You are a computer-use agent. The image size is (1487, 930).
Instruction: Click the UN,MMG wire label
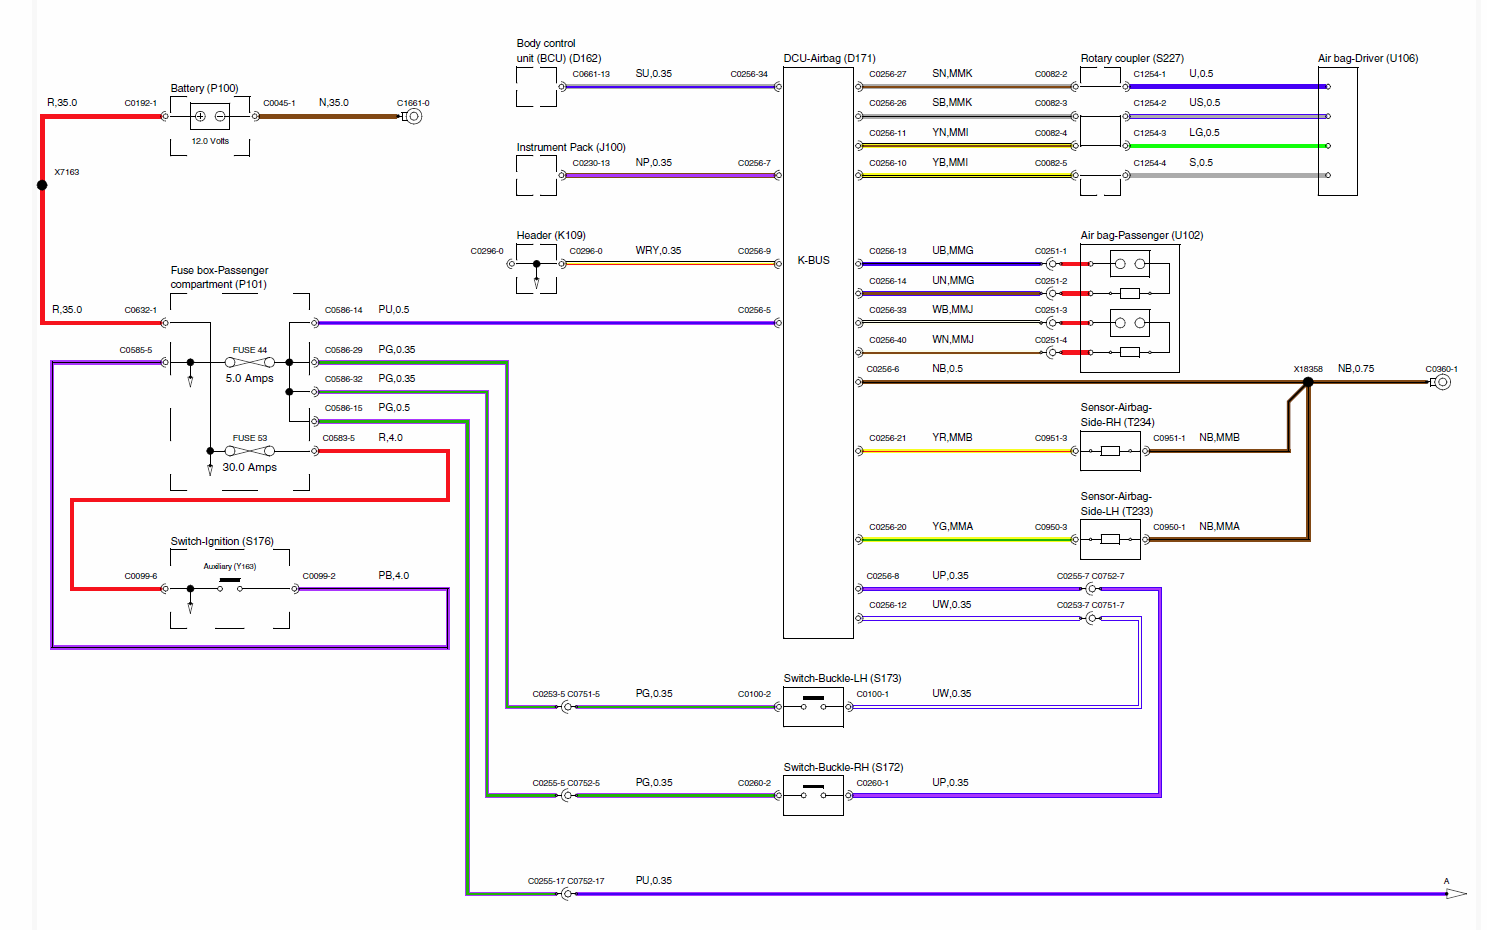[953, 280]
